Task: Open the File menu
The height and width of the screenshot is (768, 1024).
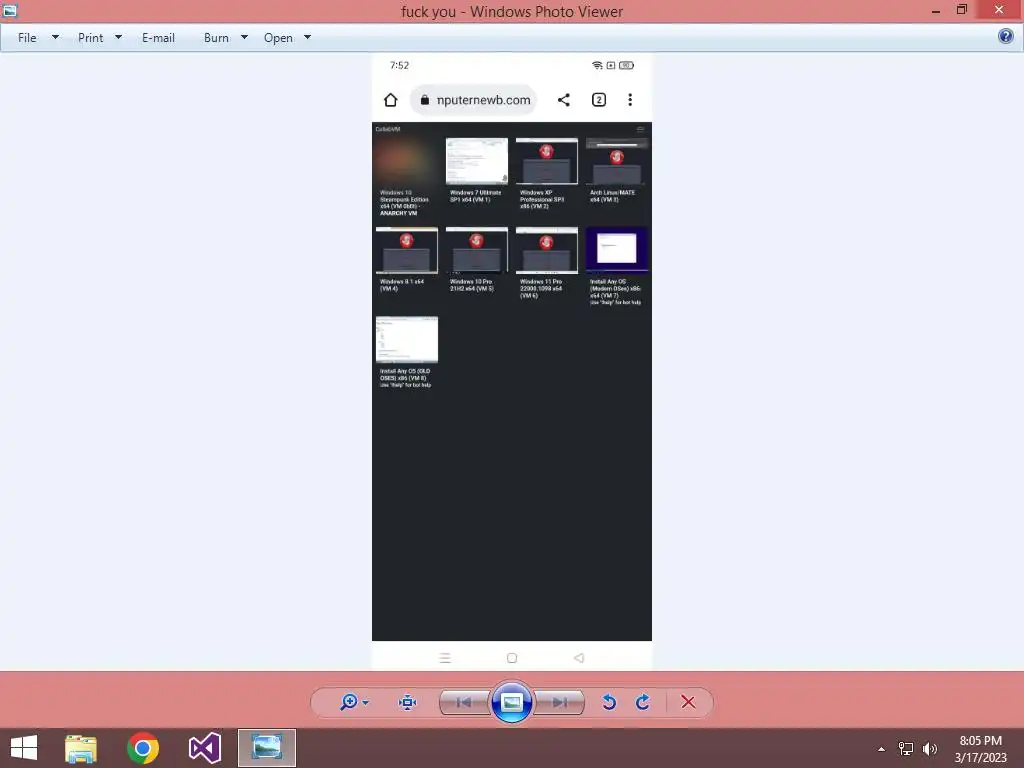Action: coord(27,38)
